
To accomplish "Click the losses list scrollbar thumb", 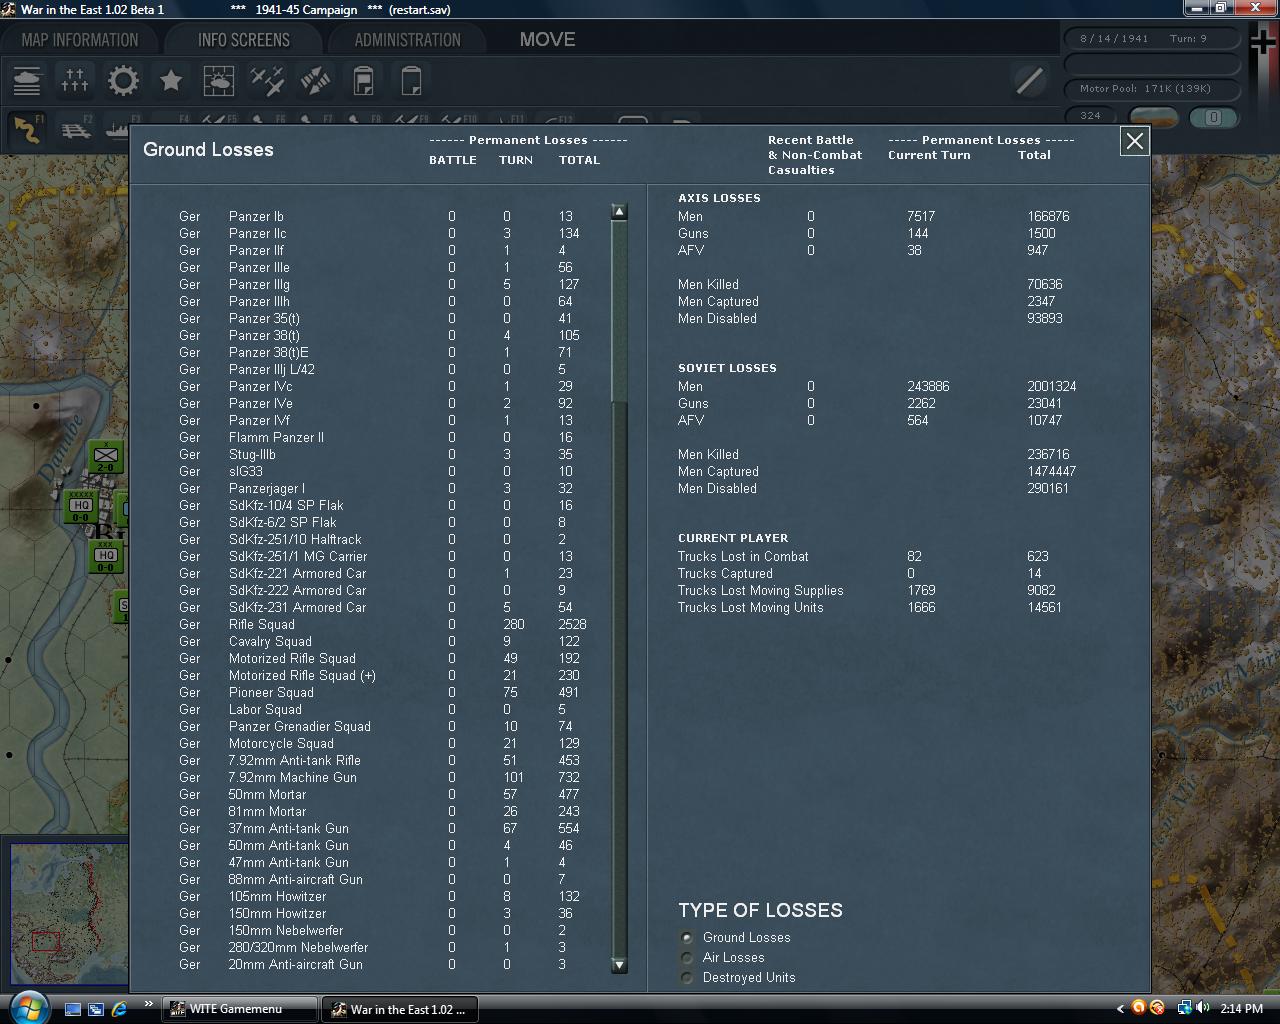I will [x=619, y=312].
